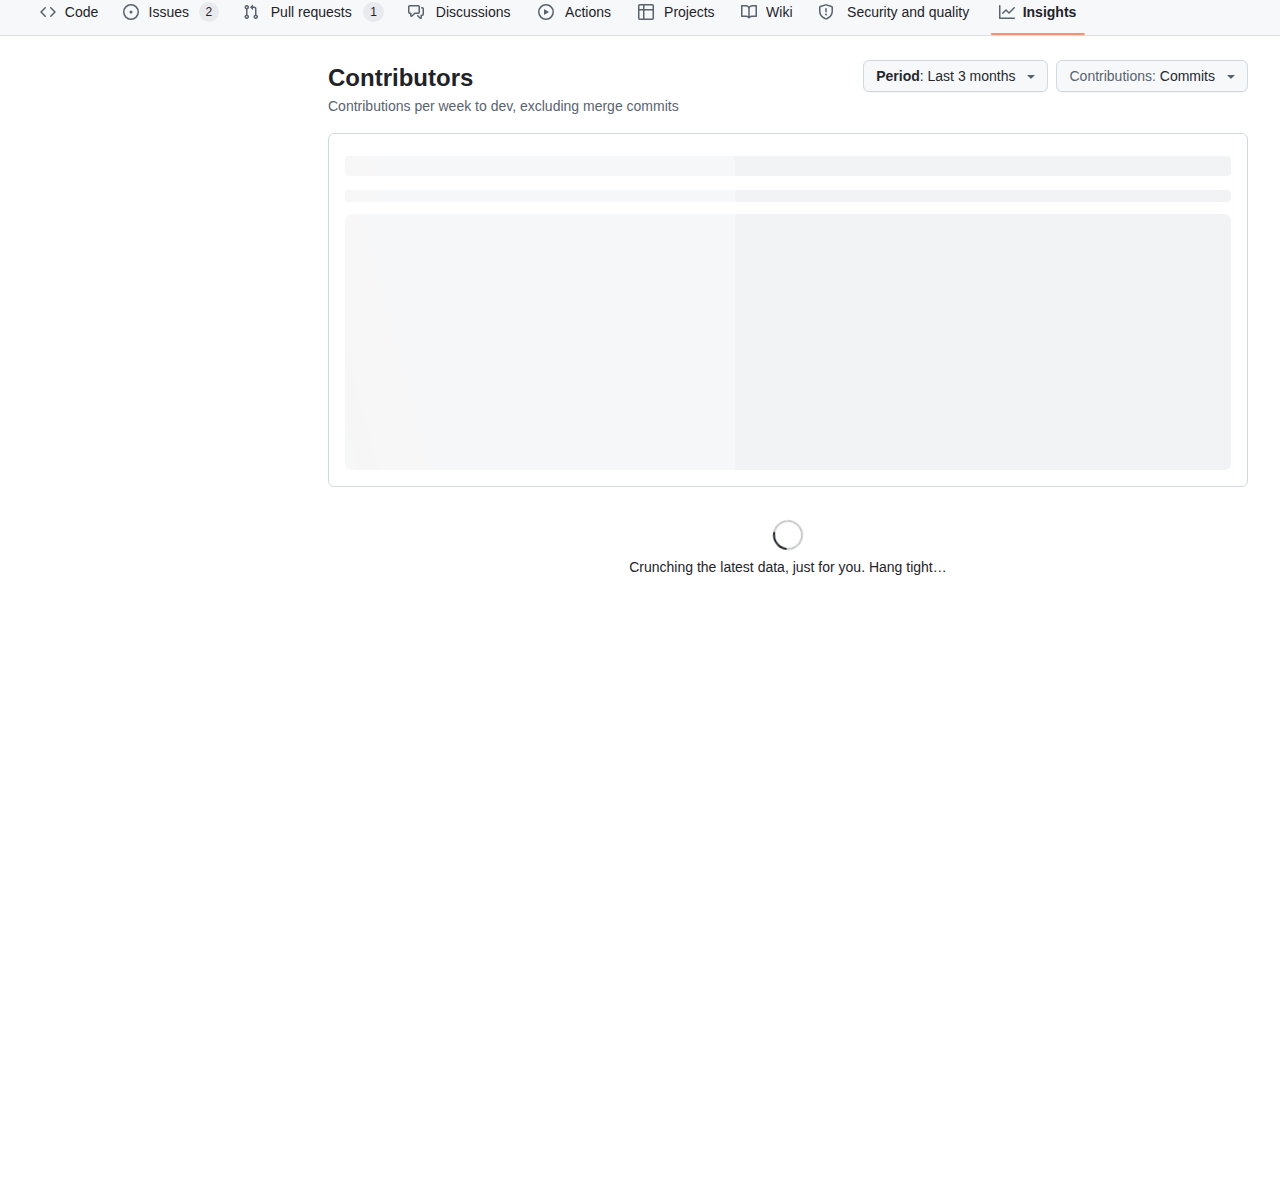Click the Wiki book icon
The height and width of the screenshot is (1200, 1280).
tap(749, 12)
